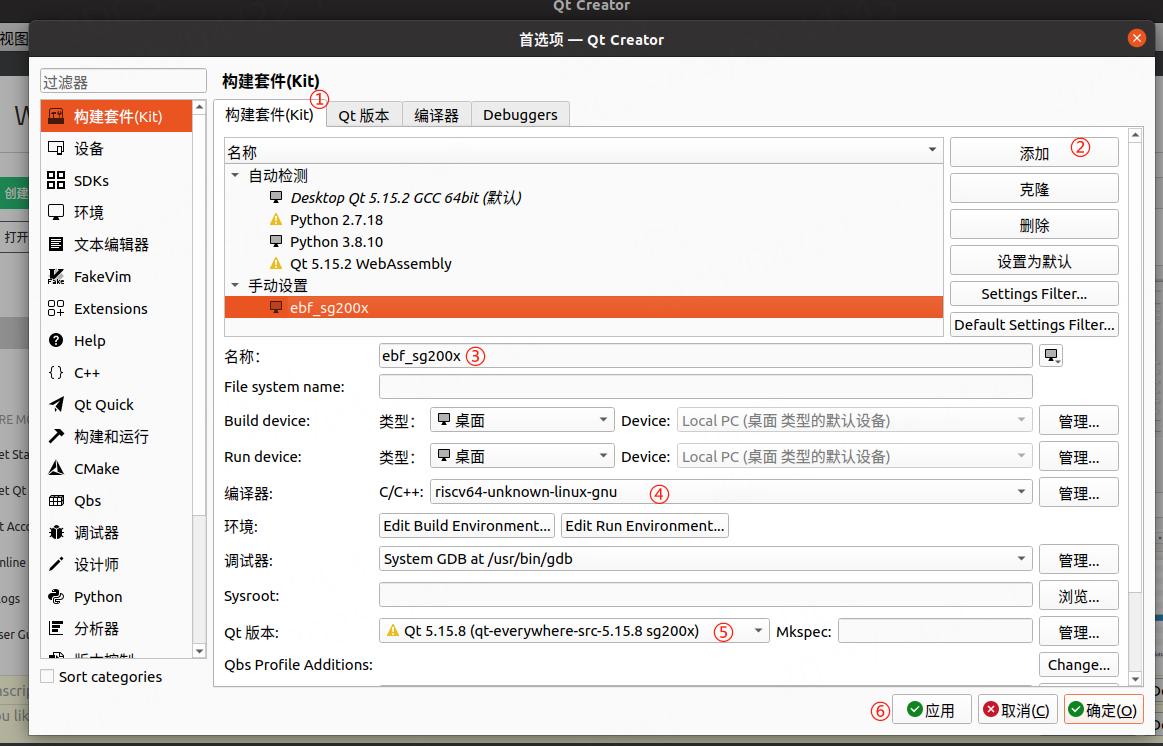Click 浏览... next to Sysroot
Screen dimensions: 1163x746
[1078, 595]
